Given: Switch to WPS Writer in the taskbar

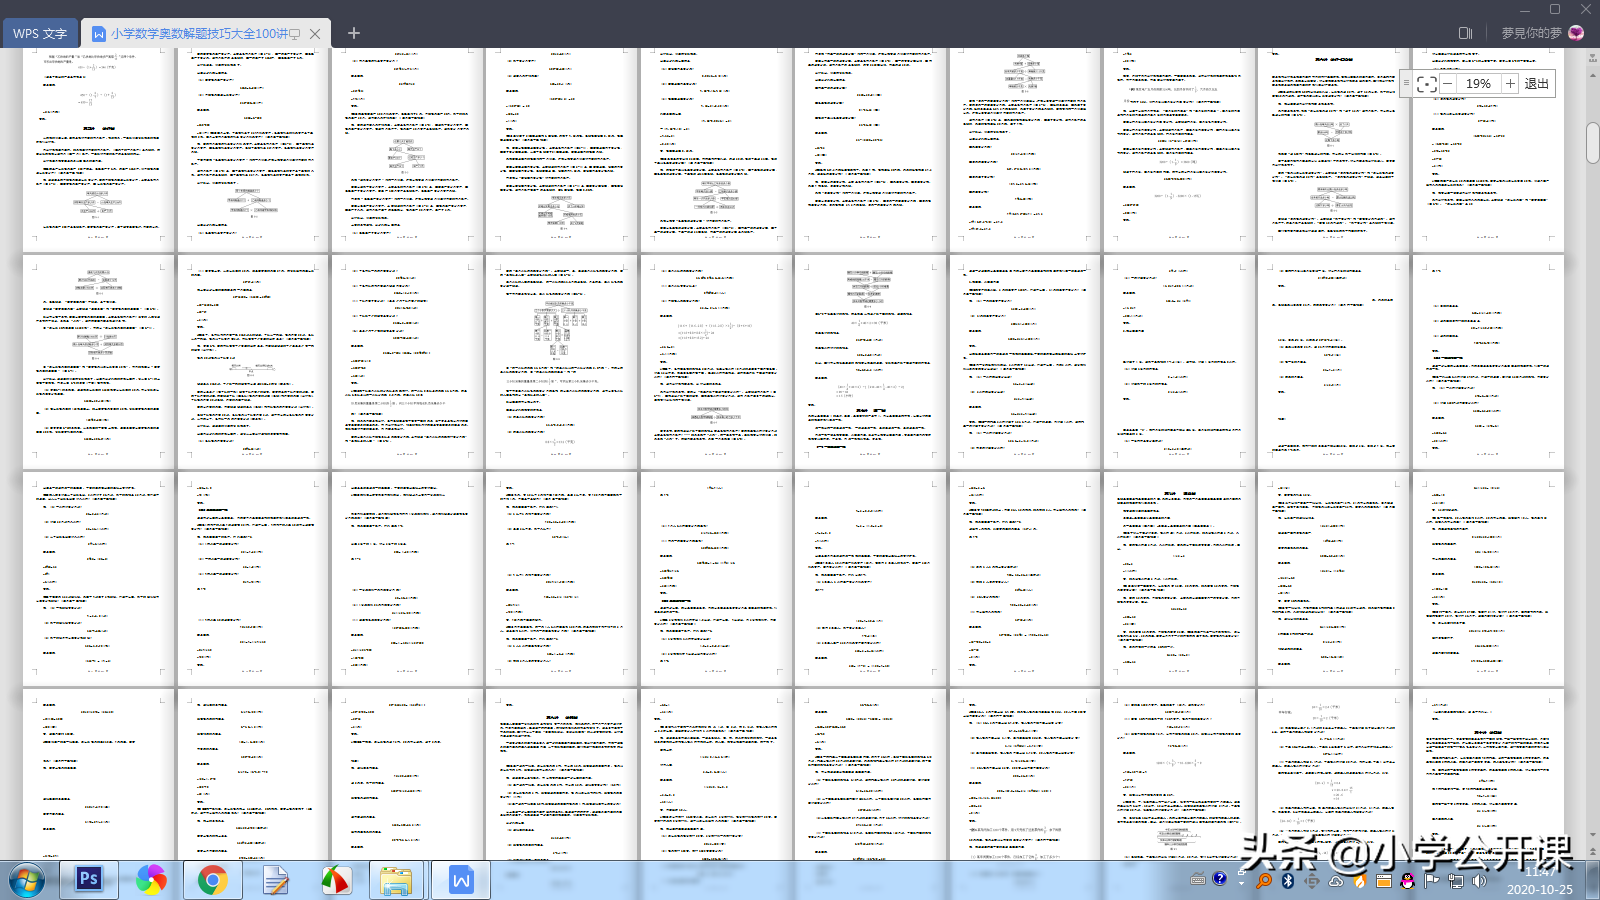Looking at the screenshot, I should point(461,880).
